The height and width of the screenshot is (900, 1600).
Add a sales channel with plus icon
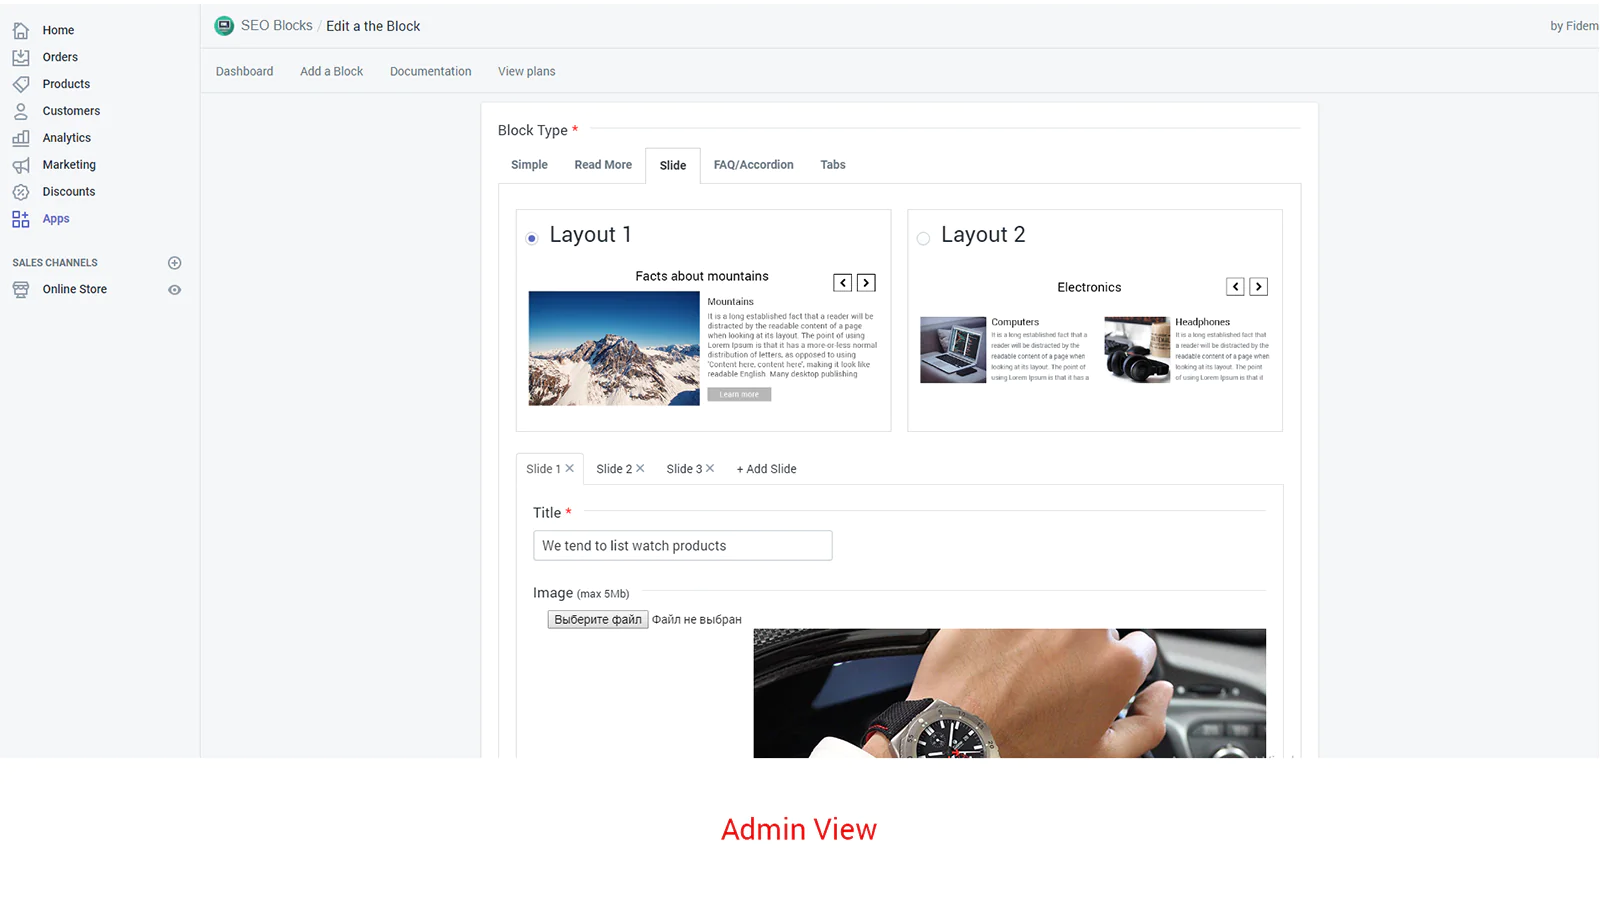coord(175,263)
